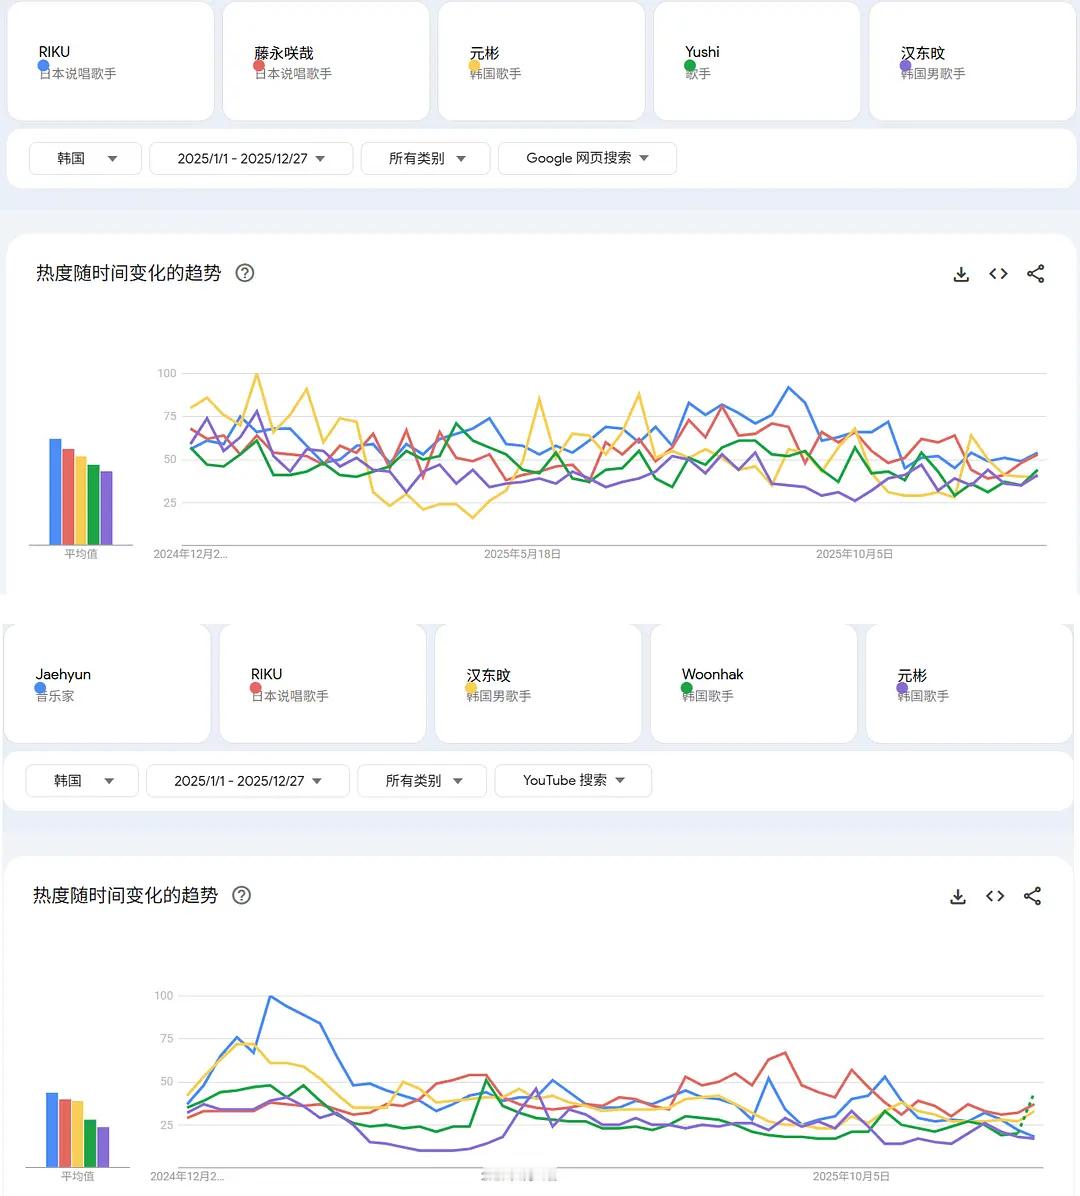This screenshot has height=1196, width=1080.
Task: Click the purple average bar in the upper chart
Action: coord(107,508)
